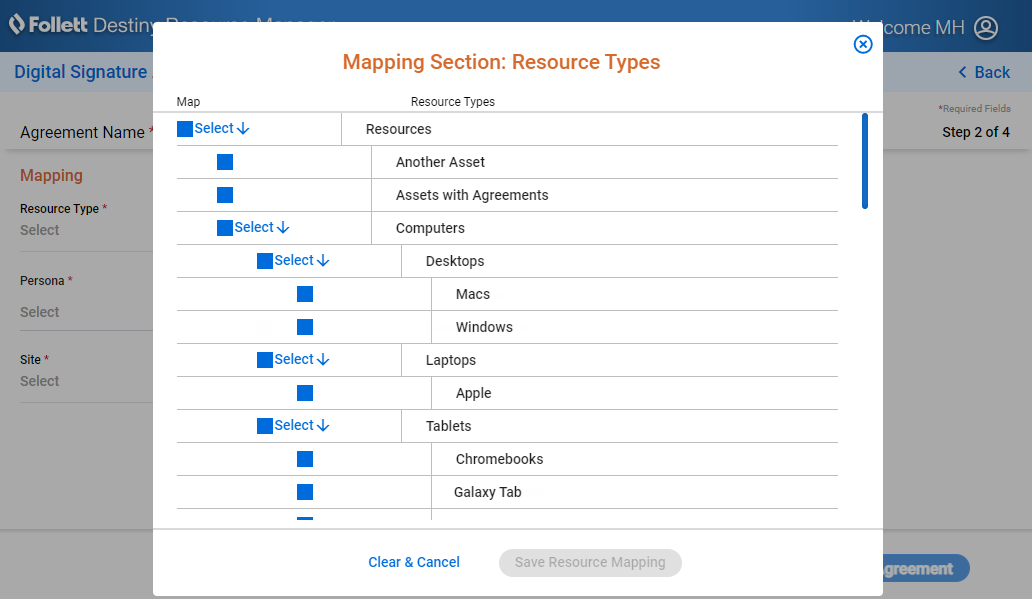Close the Mapping Section dialog
Image resolution: width=1032 pixels, height=599 pixels.
click(x=863, y=44)
